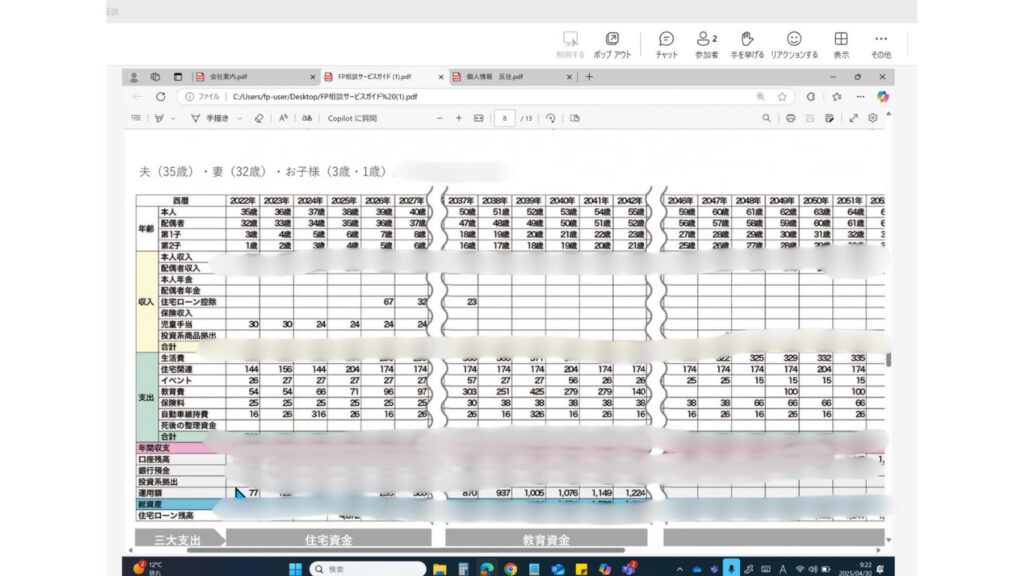Select the PDF highlight tool

(x=159, y=118)
